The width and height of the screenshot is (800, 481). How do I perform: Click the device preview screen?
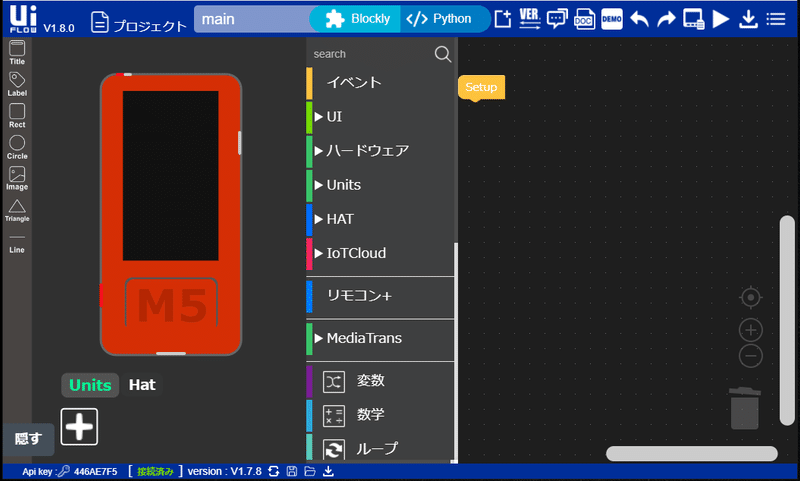point(170,175)
